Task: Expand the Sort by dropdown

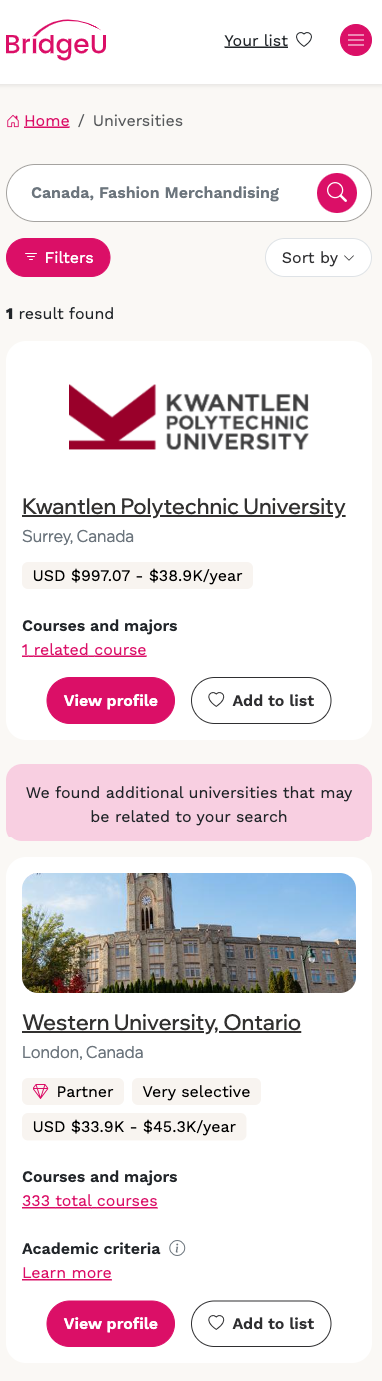Action: pyautogui.click(x=318, y=258)
